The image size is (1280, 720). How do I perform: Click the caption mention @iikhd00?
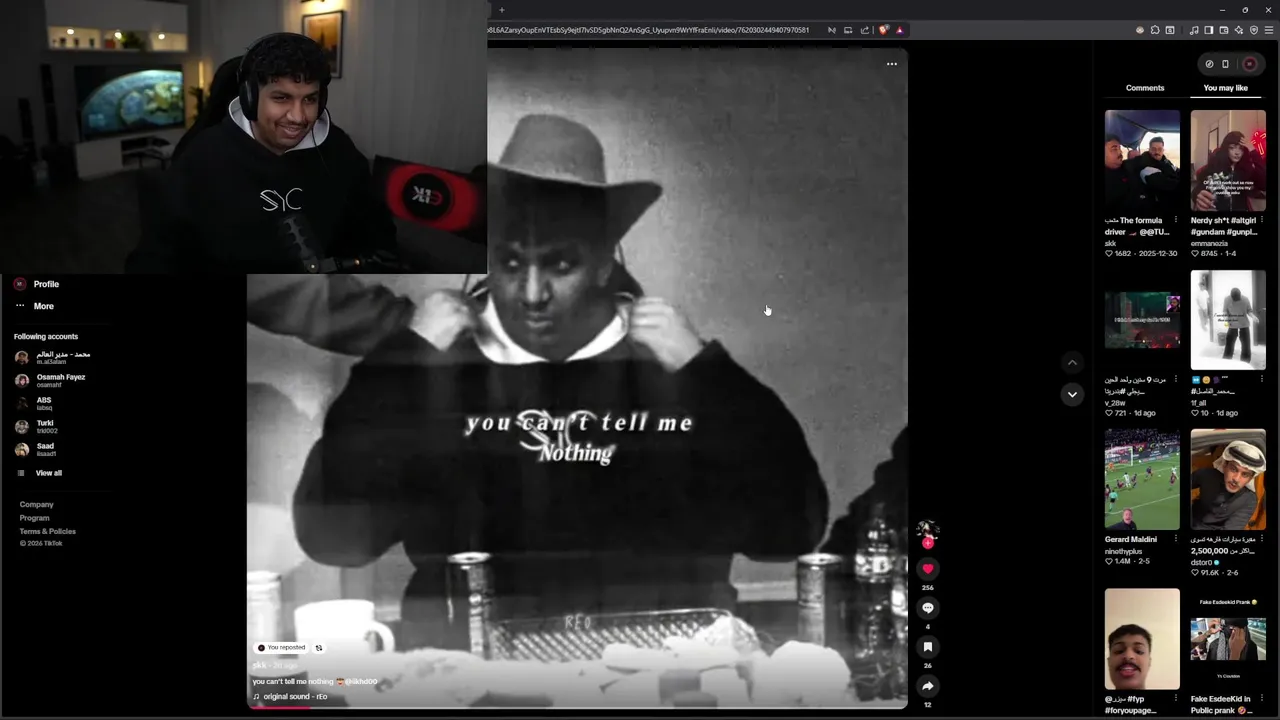(x=361, y=682)
